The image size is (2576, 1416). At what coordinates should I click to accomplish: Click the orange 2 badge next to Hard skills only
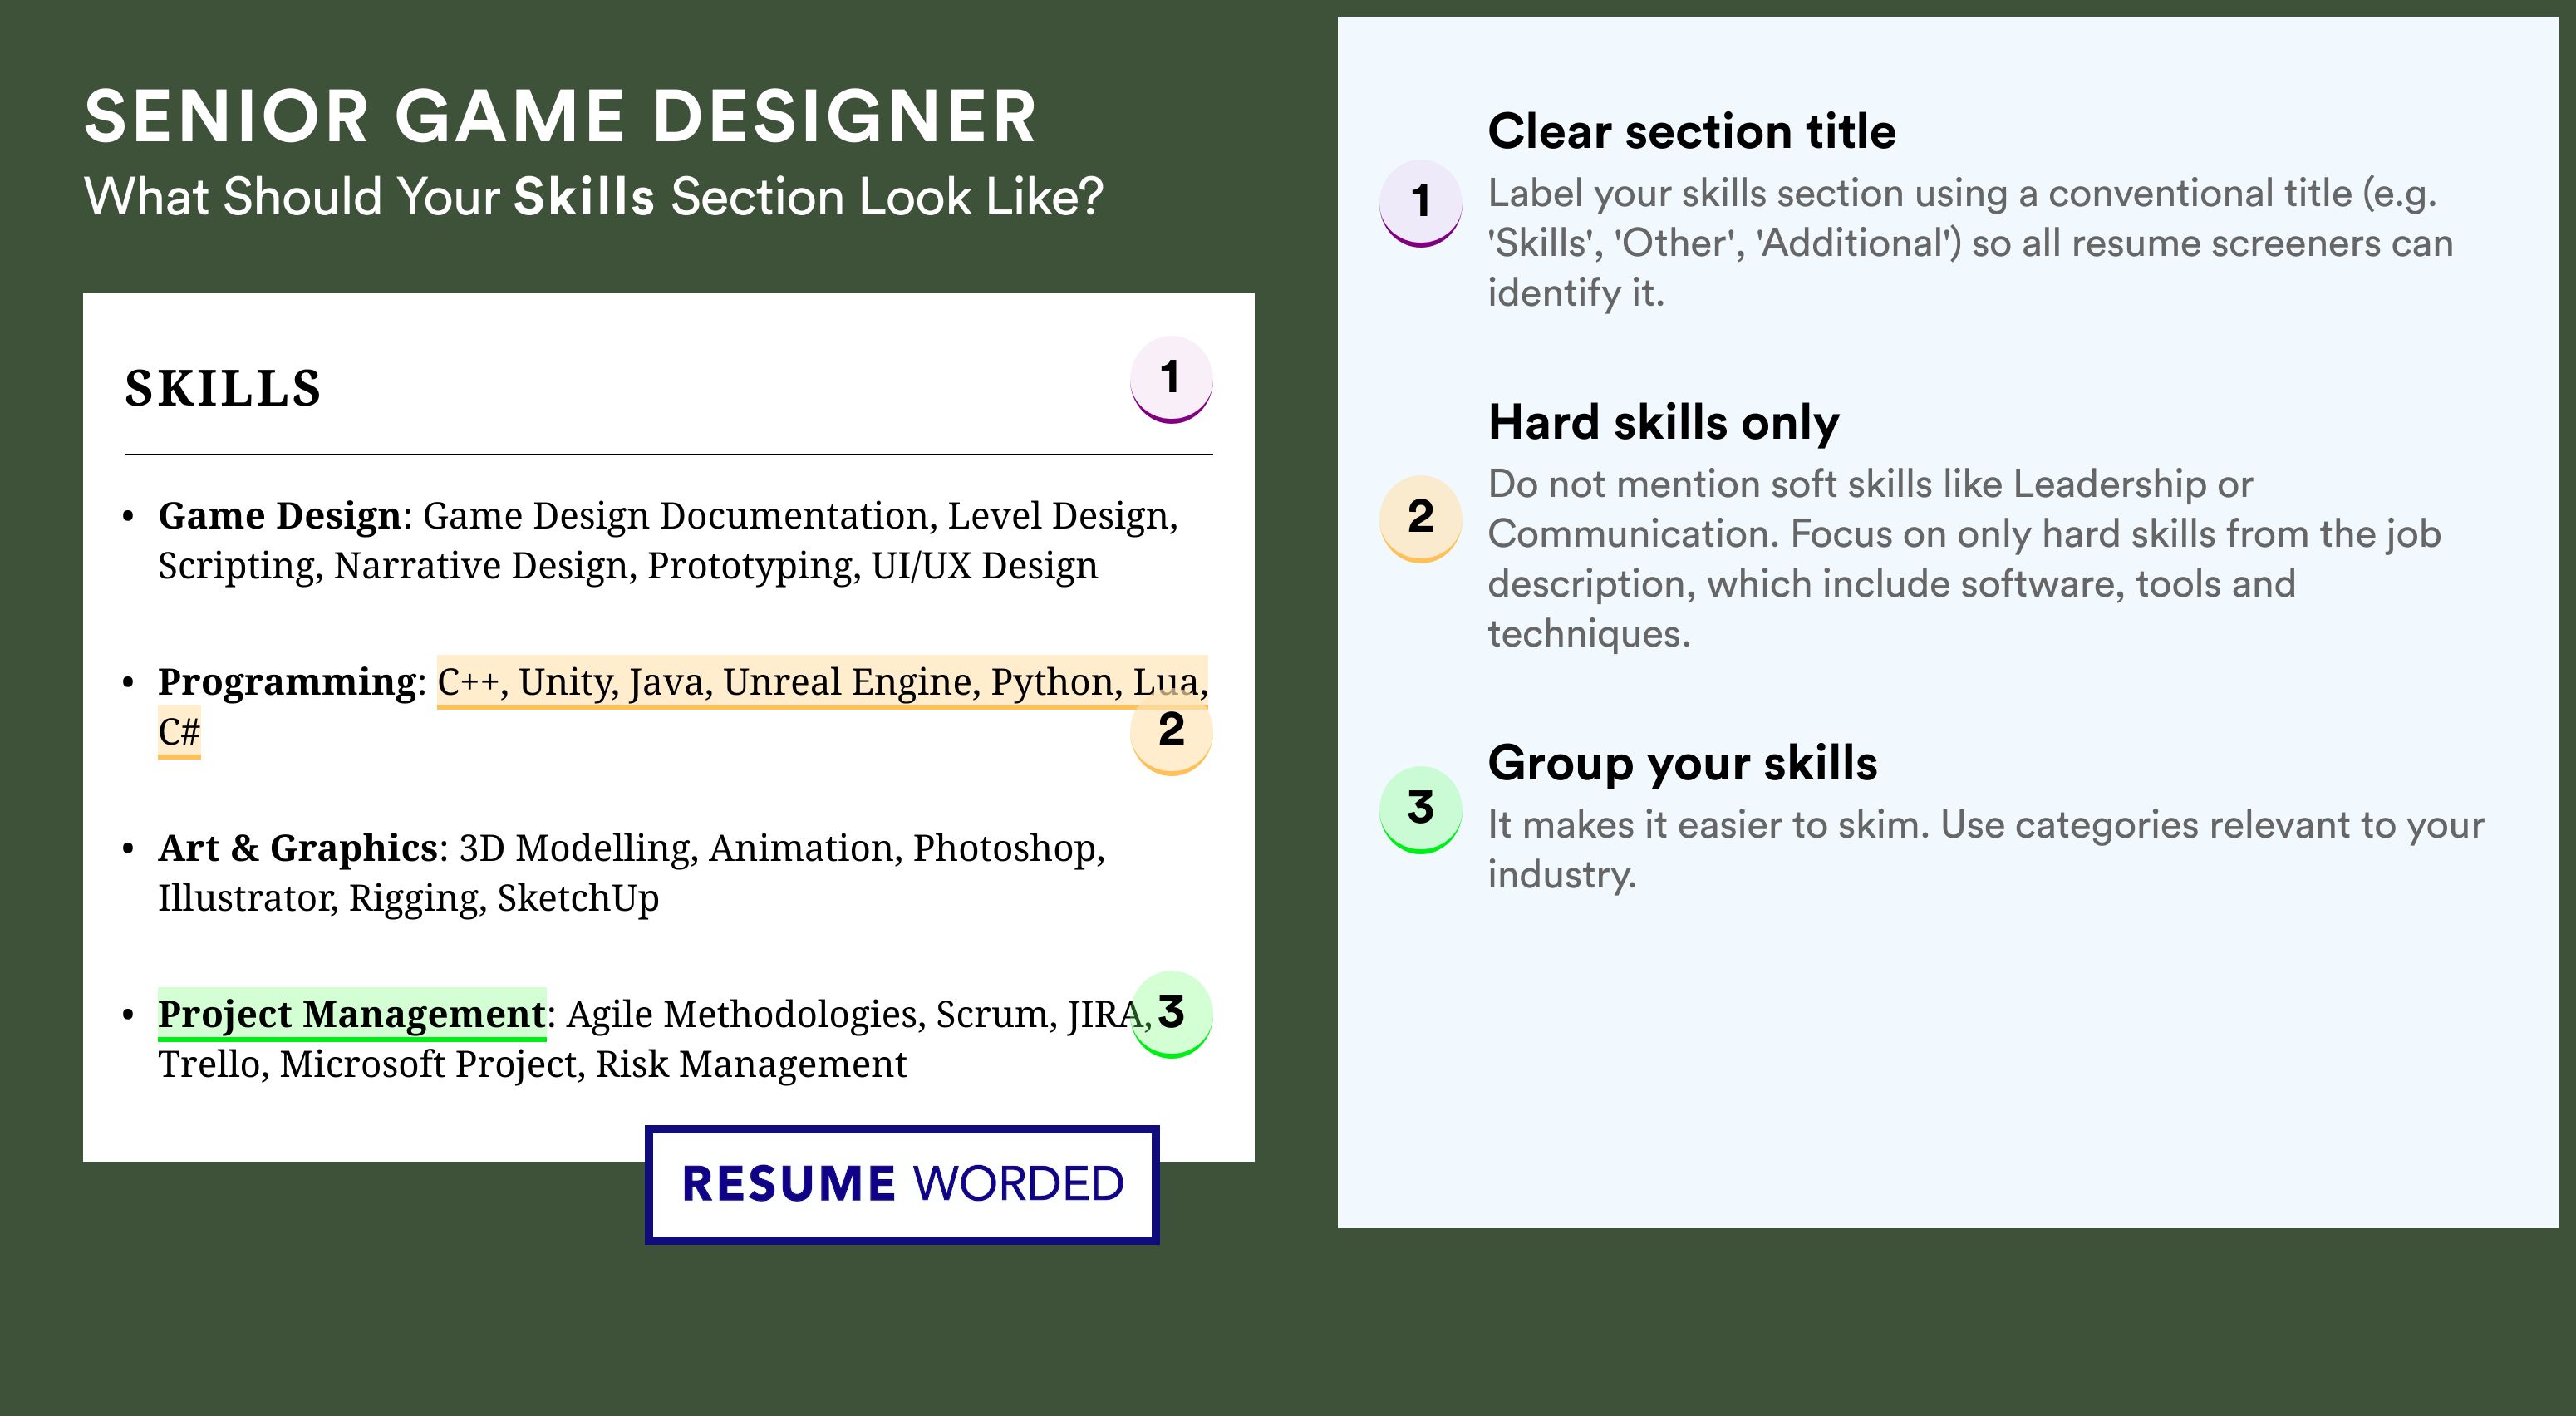pos(1421,519)
